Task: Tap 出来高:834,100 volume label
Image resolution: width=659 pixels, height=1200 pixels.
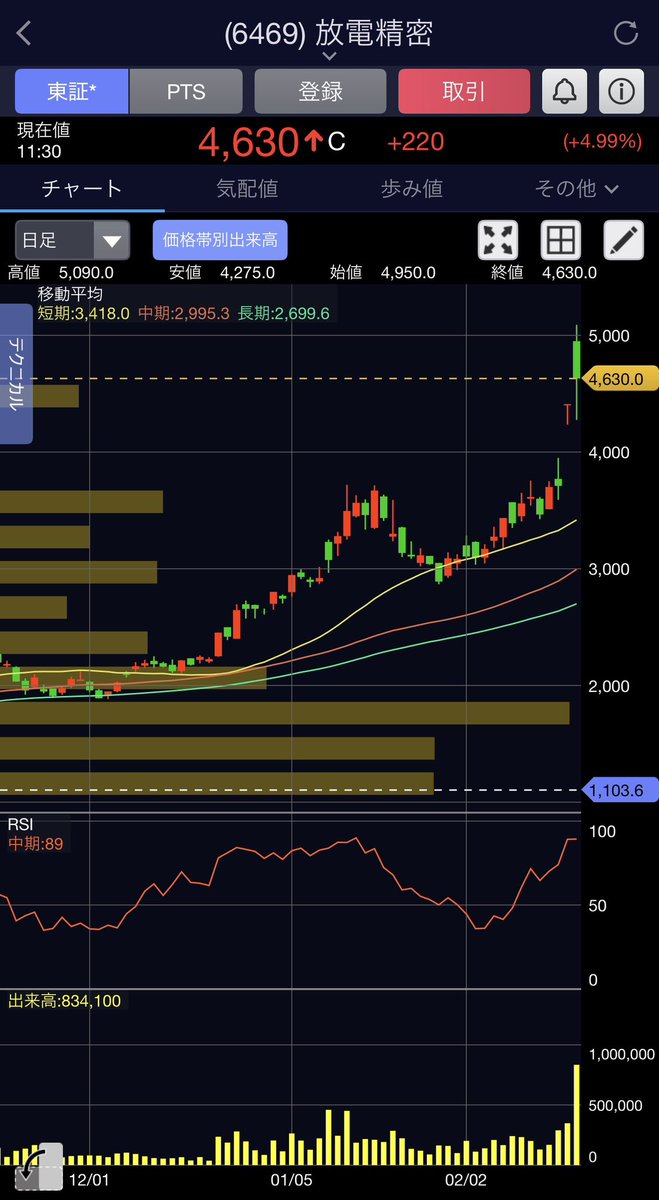Action: pos(65,1000)
